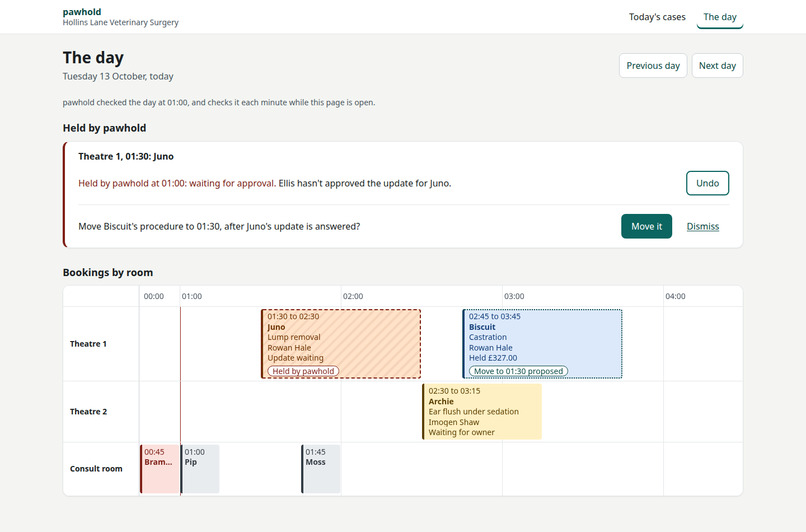806x532 pixels.
Task: Select The day tab
Action: pos(720,17)
